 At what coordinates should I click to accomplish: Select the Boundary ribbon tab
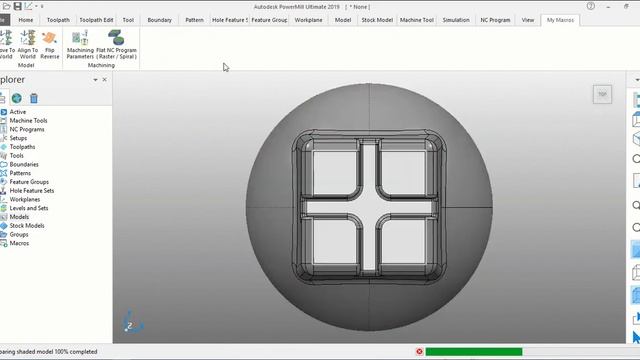(160, 20)
